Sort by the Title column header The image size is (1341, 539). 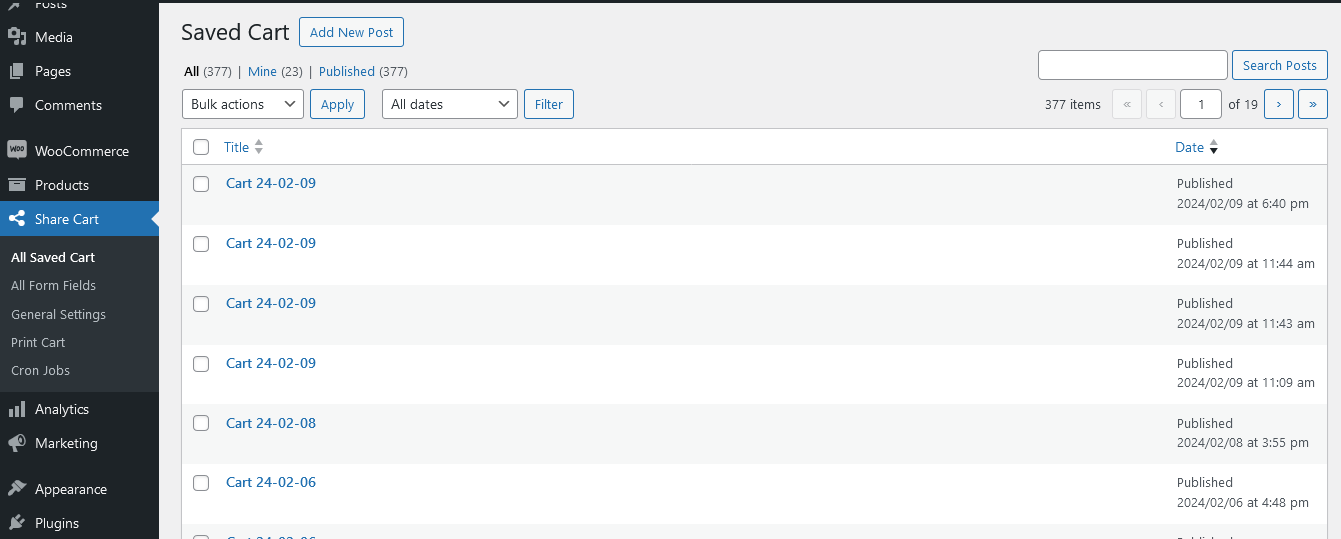tap(236, 147)
